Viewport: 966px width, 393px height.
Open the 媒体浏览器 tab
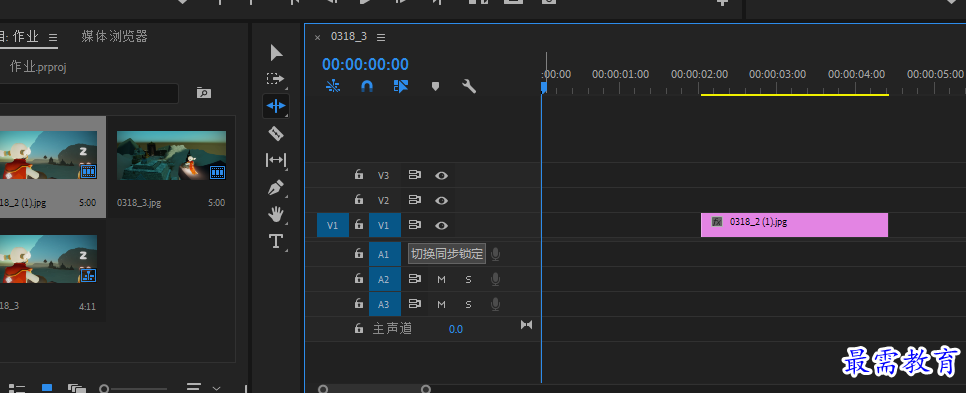(x=115, y=37)
